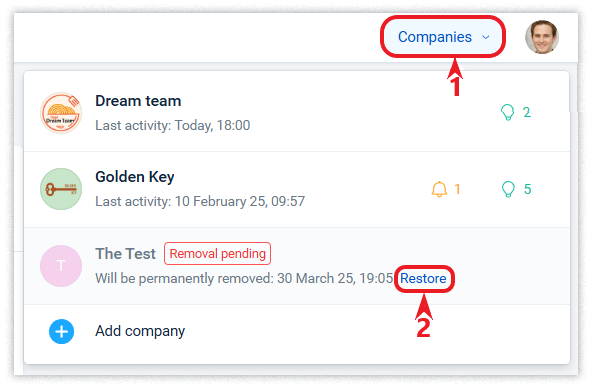Click the Add company label

point(140,331)
